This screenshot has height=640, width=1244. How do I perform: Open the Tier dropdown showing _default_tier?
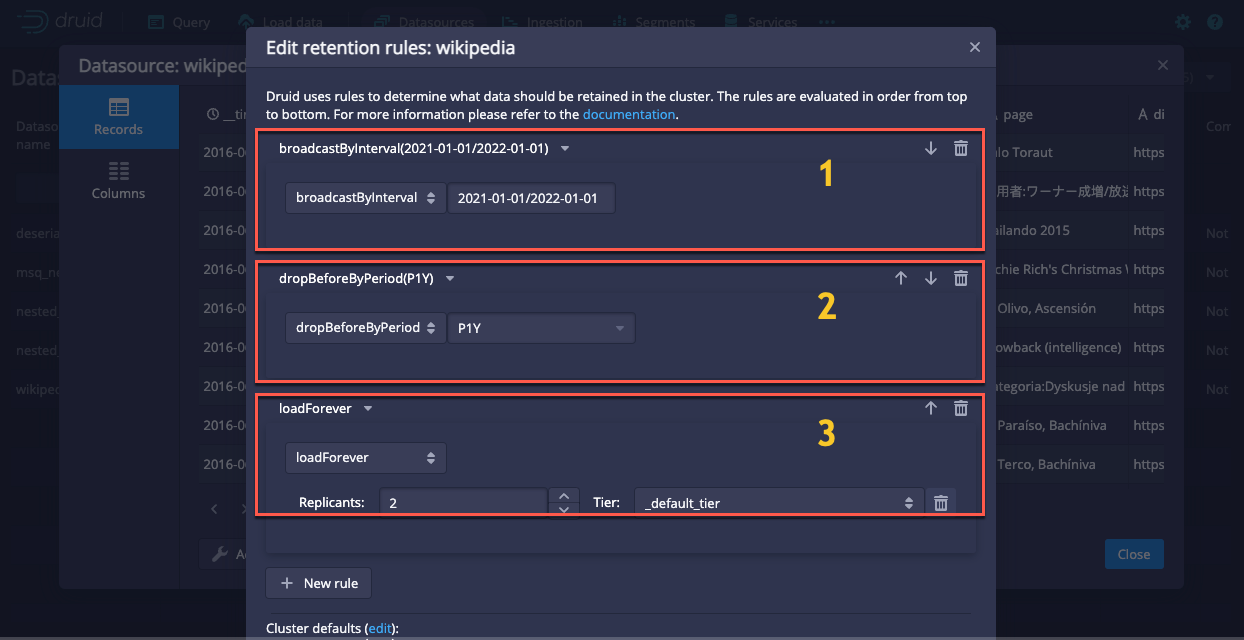coord(779,501)
